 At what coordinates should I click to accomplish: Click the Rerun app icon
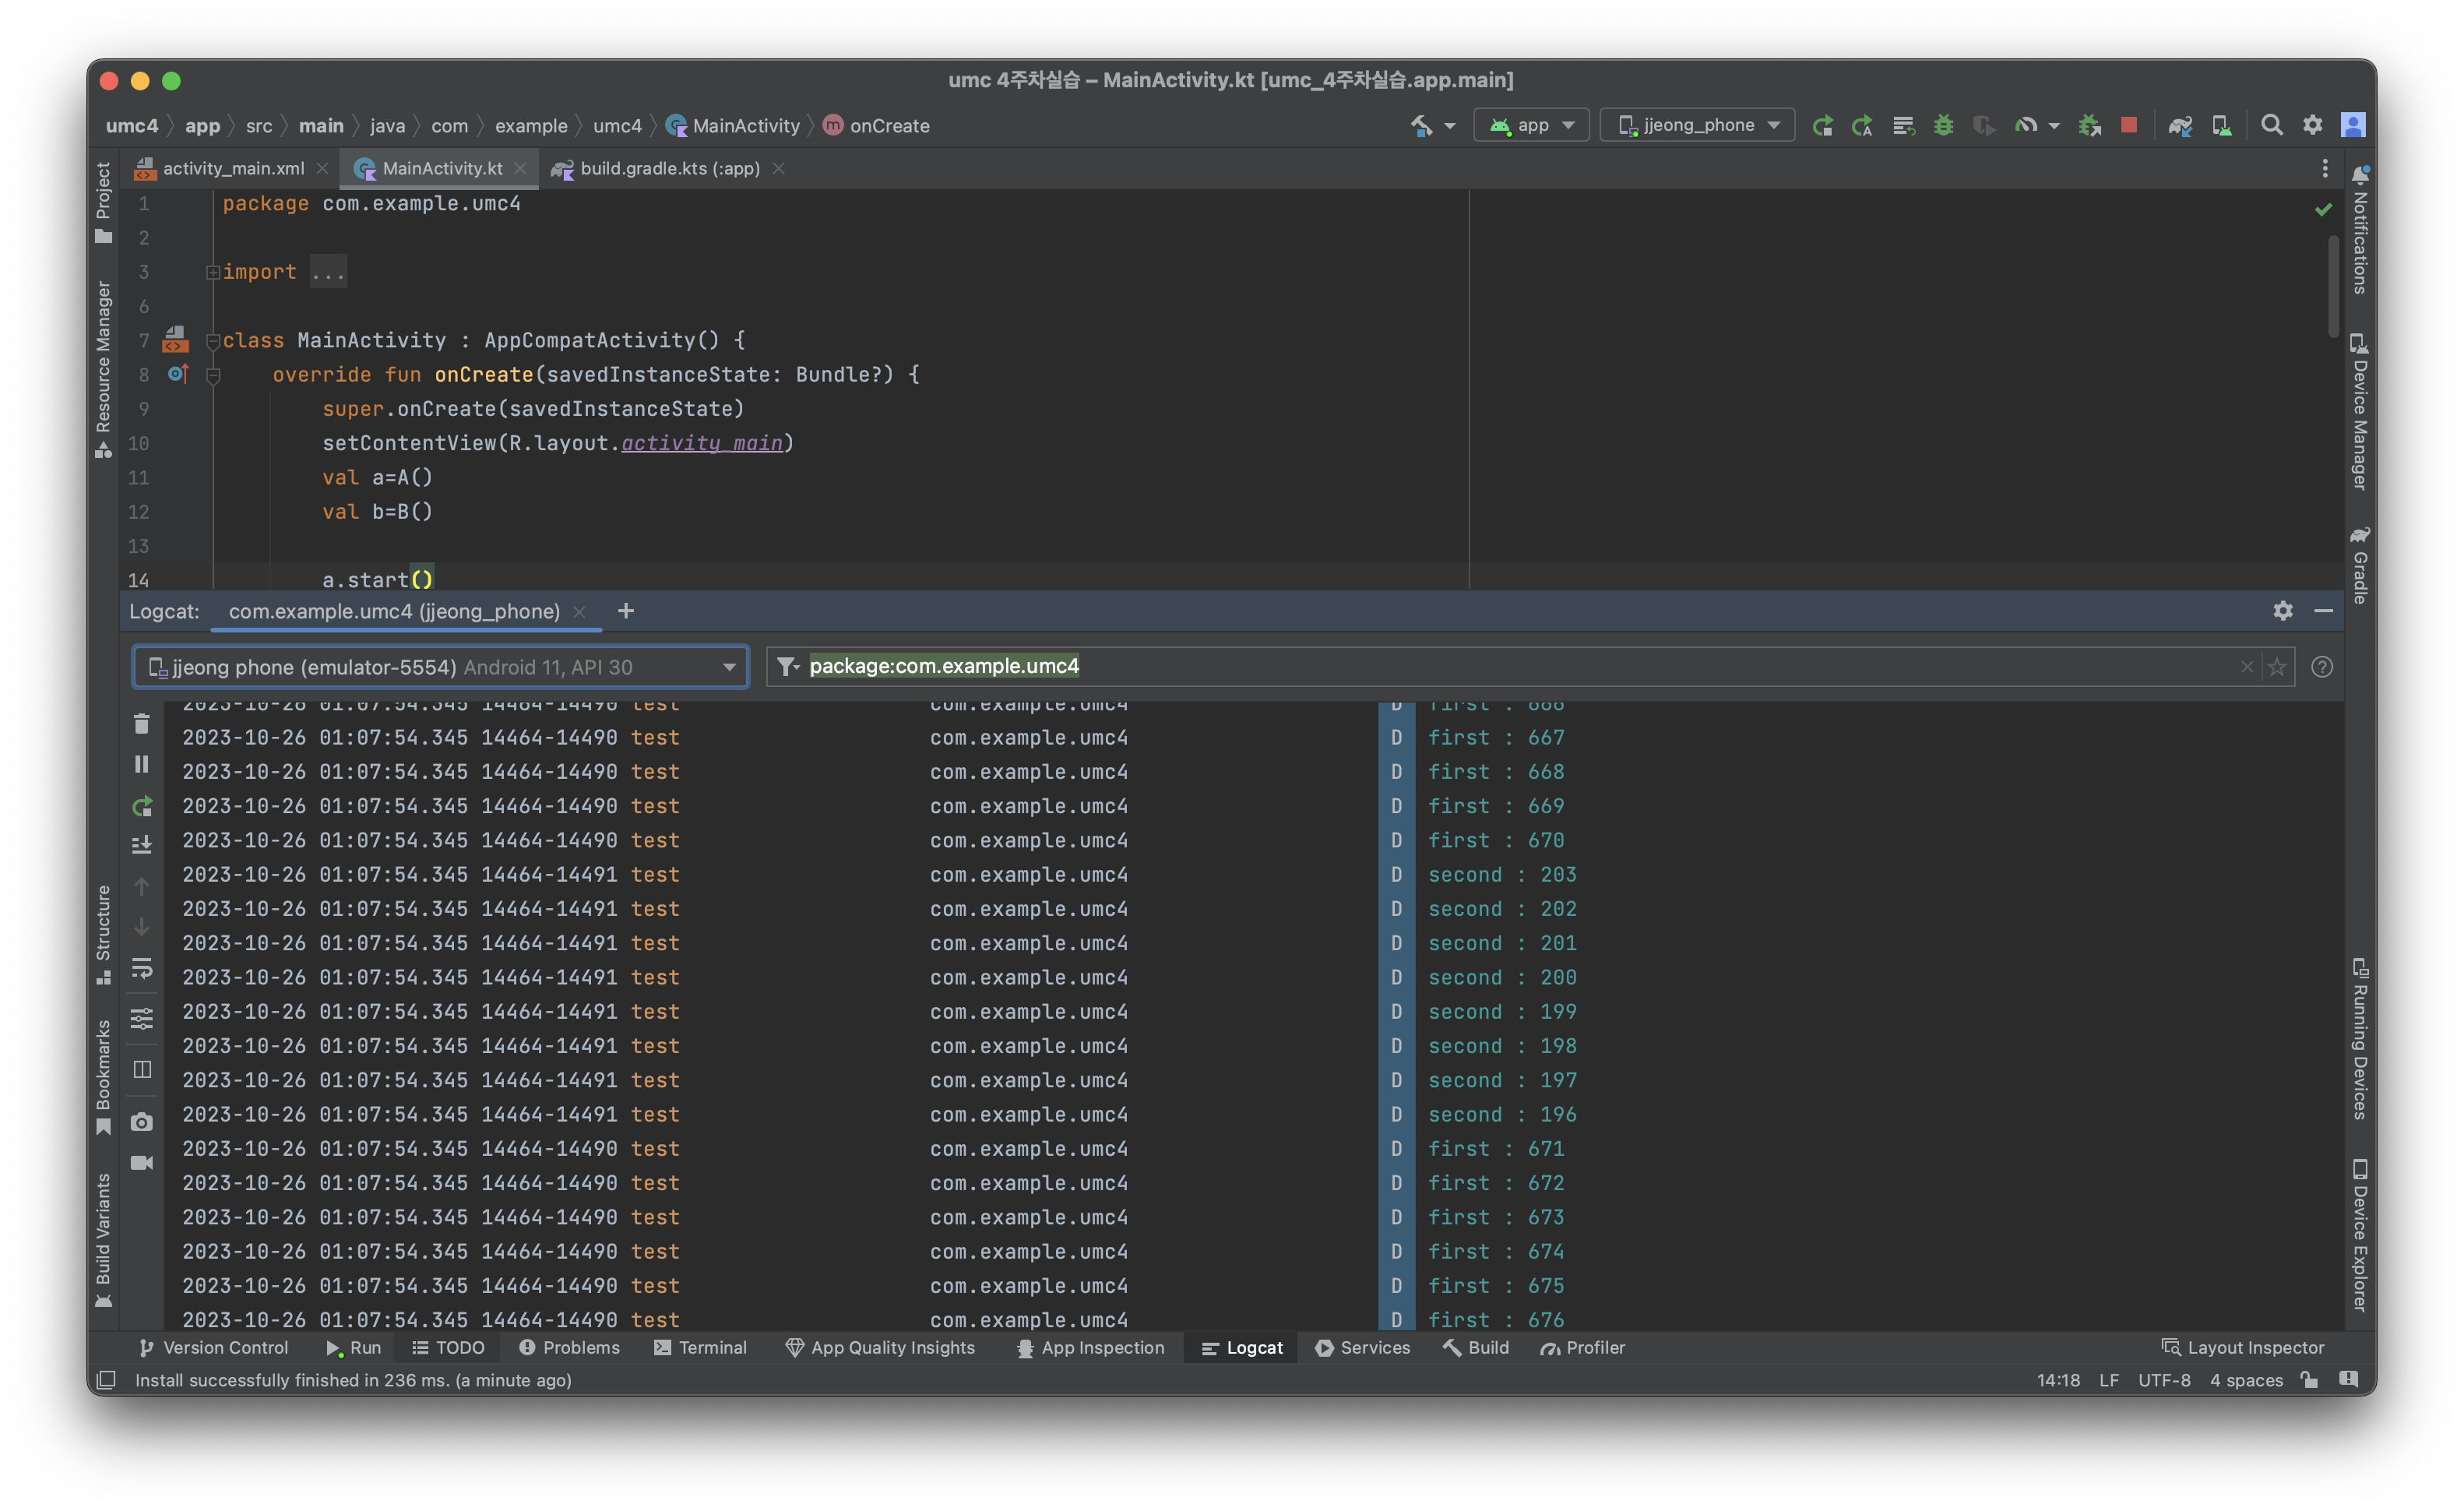tap(1823, 125)
